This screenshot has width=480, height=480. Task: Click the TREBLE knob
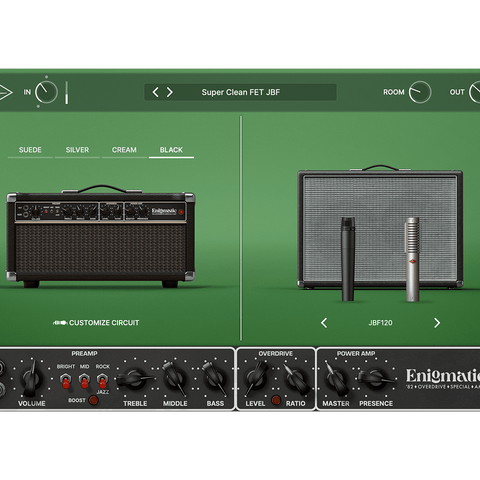pos(135,379)
